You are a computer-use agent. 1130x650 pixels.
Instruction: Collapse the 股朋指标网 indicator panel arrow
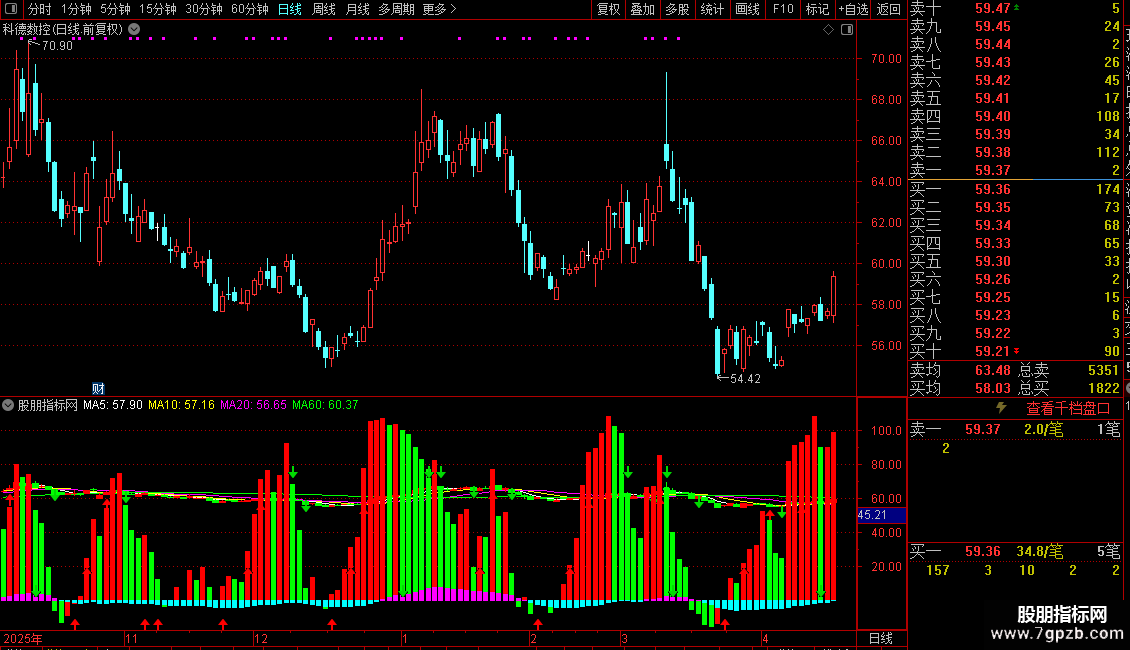click(x=8, y=405)
